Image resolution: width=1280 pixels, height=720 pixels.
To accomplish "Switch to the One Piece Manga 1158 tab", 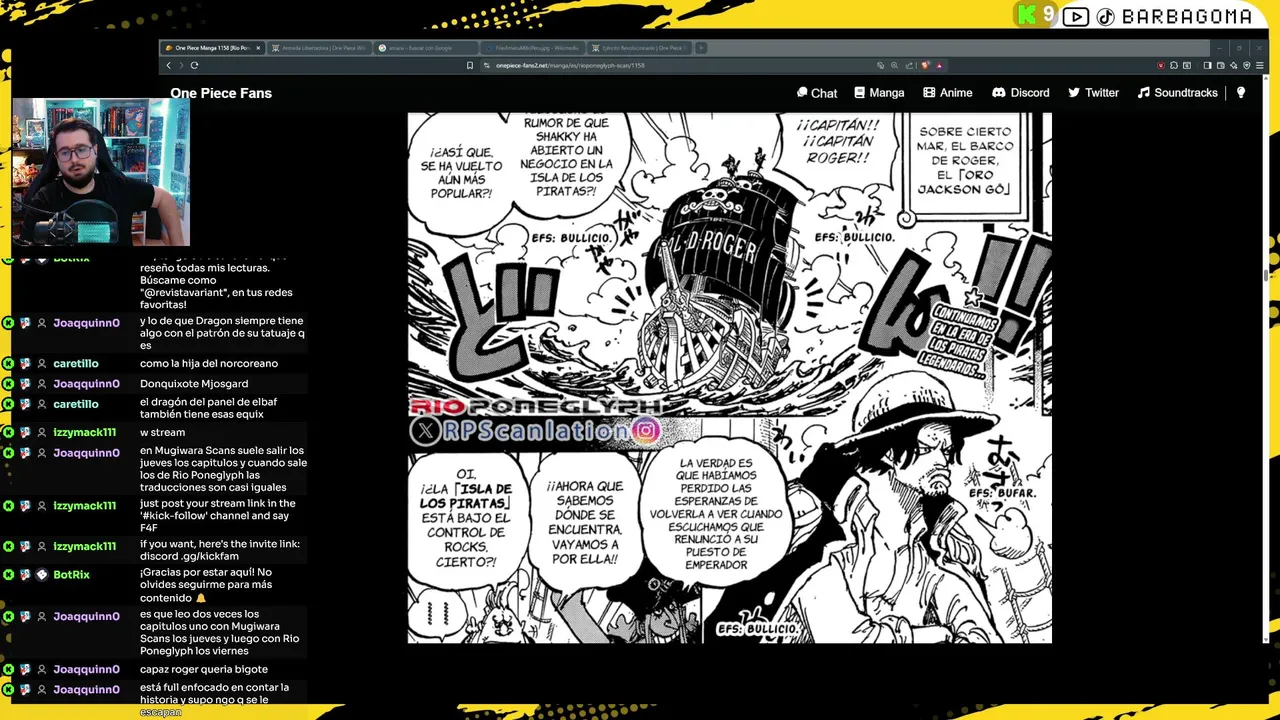I will pyautogui.click(x=212, y=47).
